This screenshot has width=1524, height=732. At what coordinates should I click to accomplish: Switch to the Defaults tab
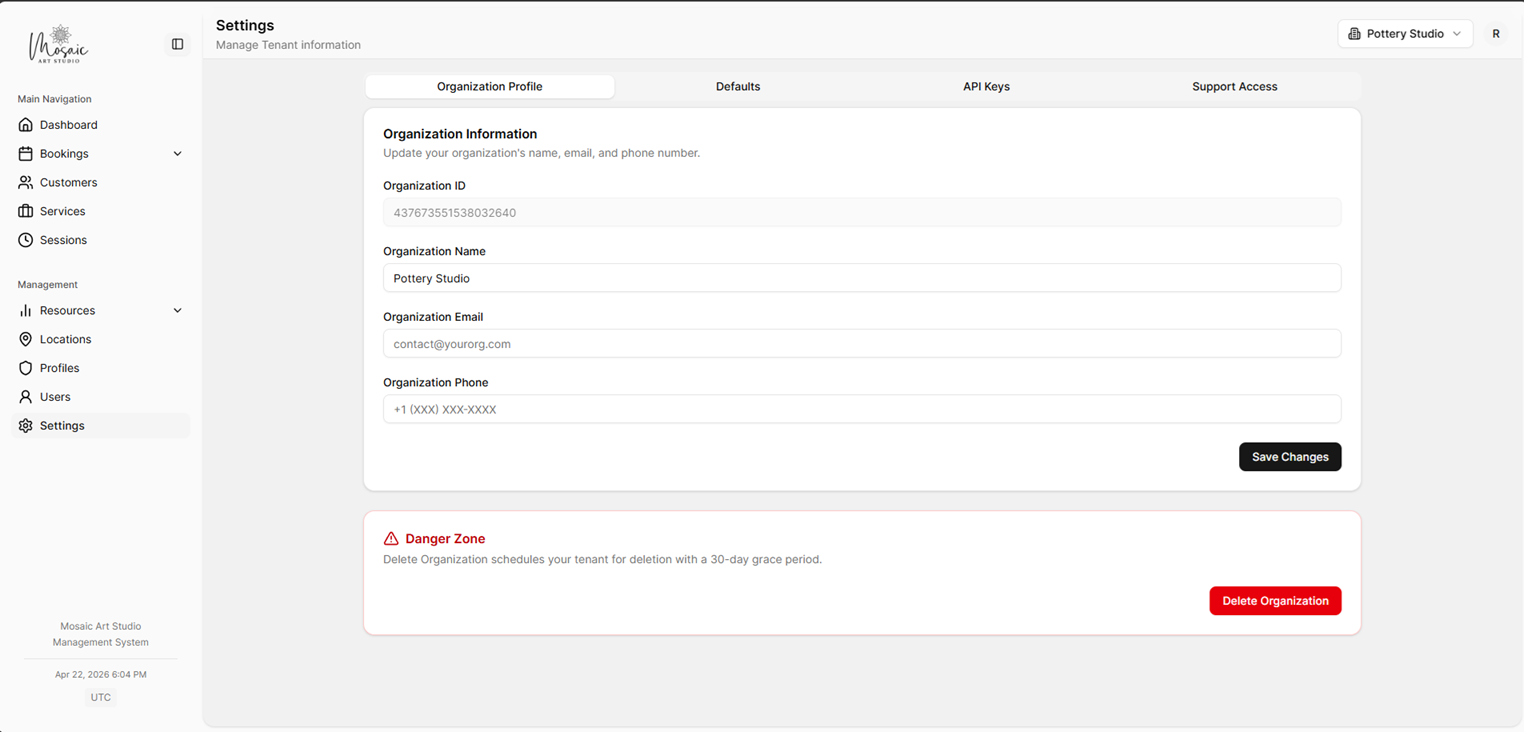click(738, 86)
